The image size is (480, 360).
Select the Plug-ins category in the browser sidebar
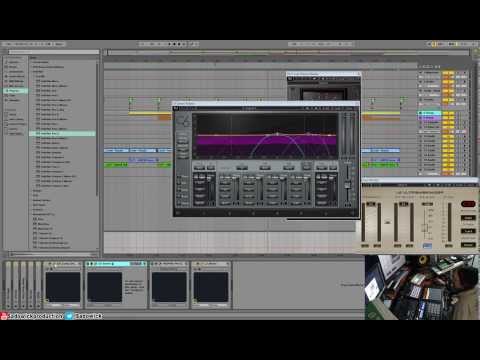pyautogui.click(x=15, y=91)
